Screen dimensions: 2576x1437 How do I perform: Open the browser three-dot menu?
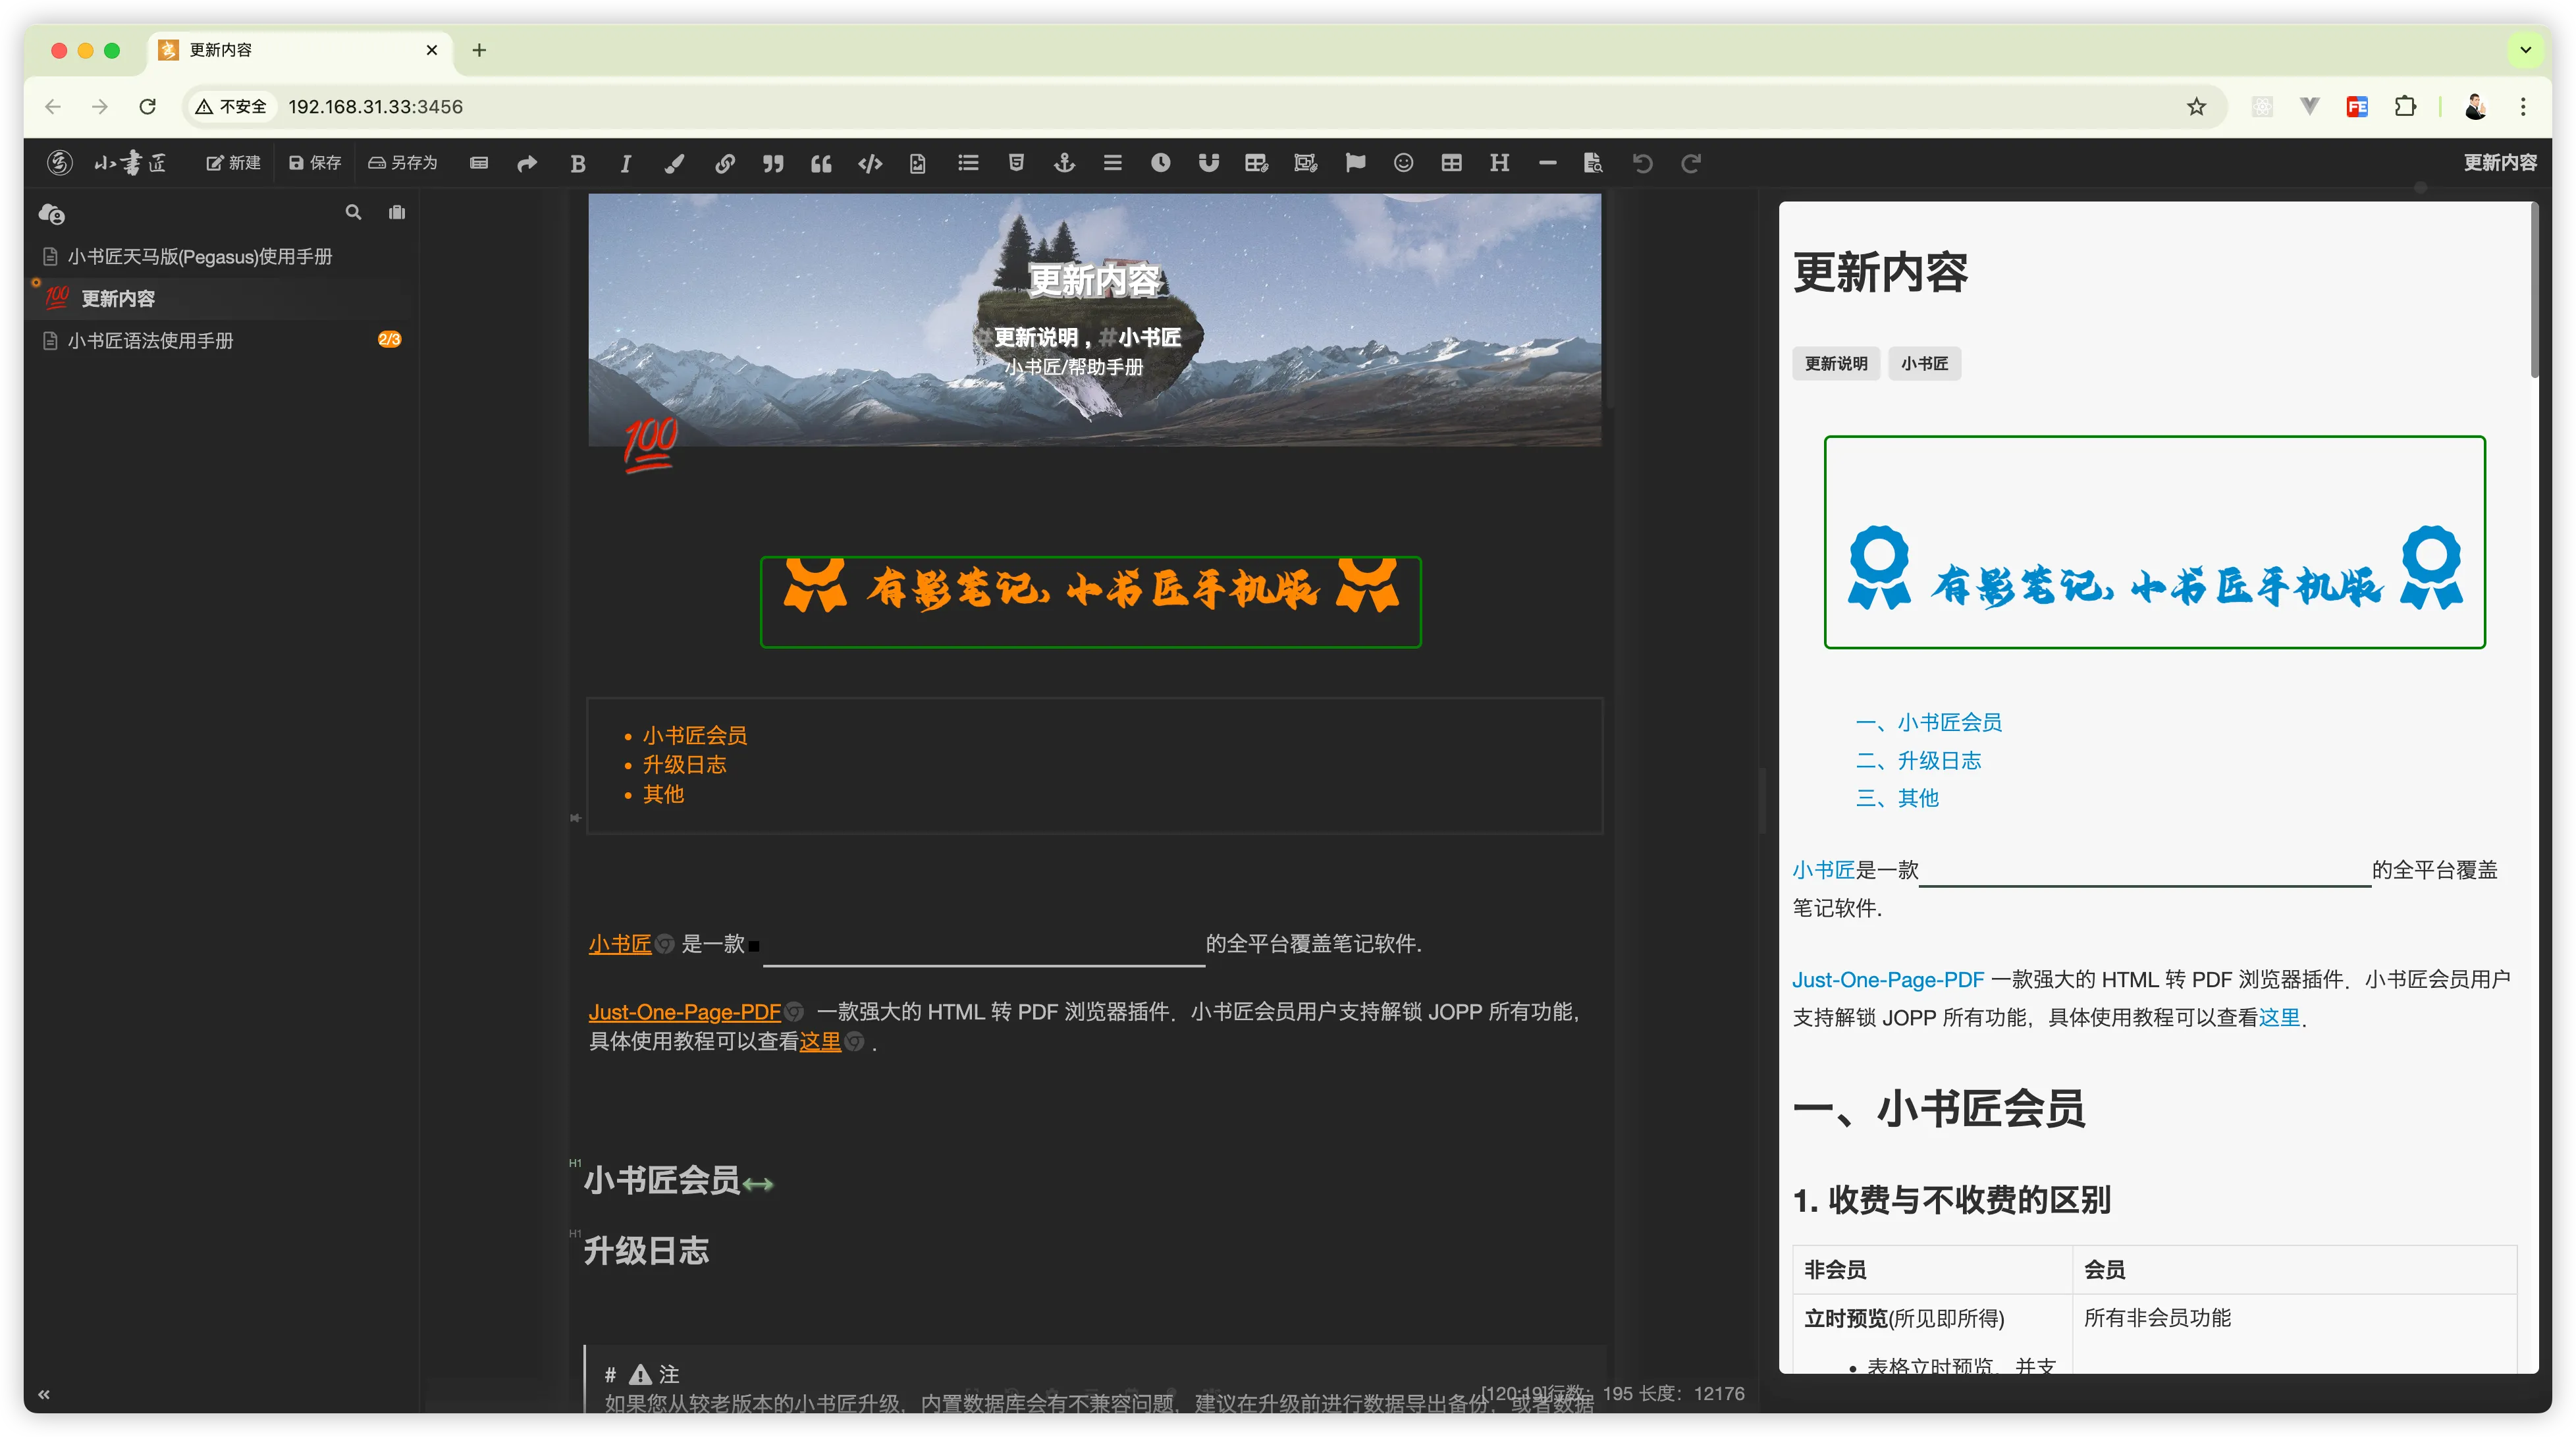coord(2523,106)
